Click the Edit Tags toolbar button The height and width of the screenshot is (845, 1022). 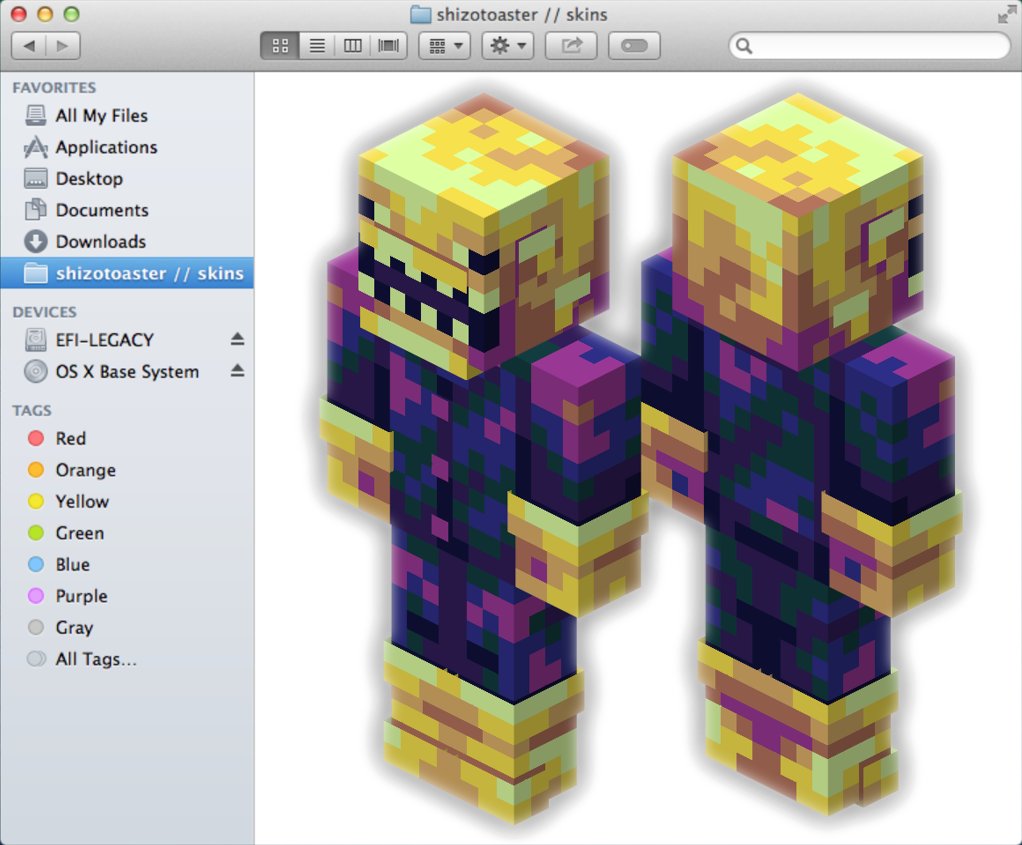tap(634, 46)
